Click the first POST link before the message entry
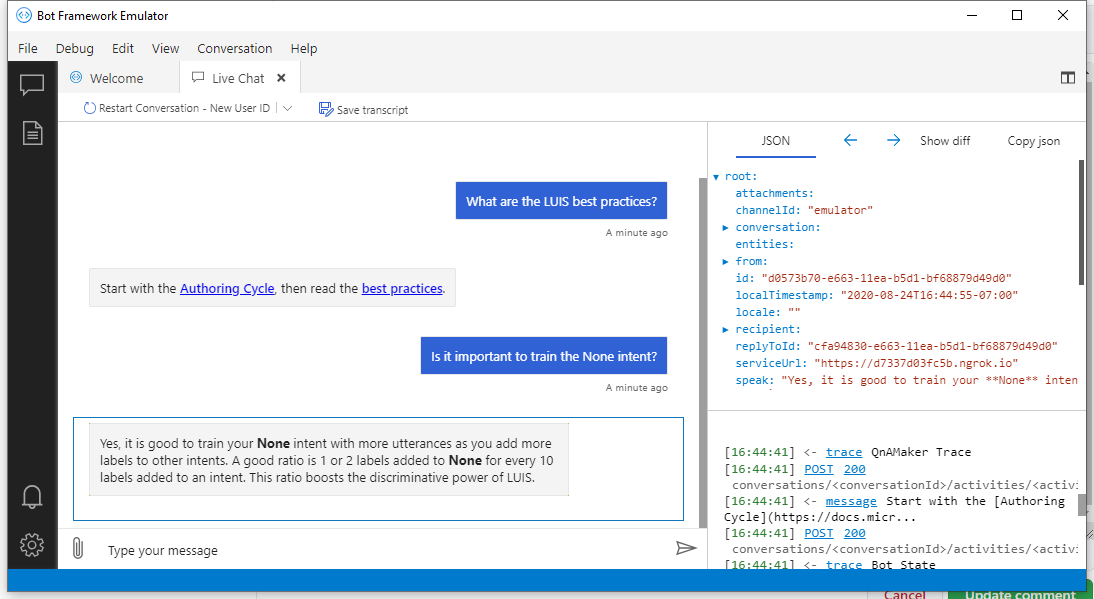The height and width of the screenshot is (599, 1094). pyautogui.click(x=818, y=468)
